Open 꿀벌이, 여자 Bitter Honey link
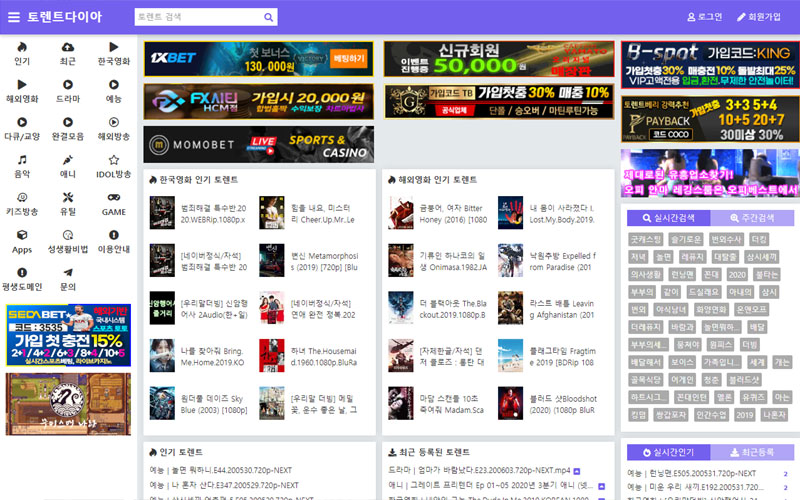The height and width of the screenshot is (500, 800). [x=453, y=214]
